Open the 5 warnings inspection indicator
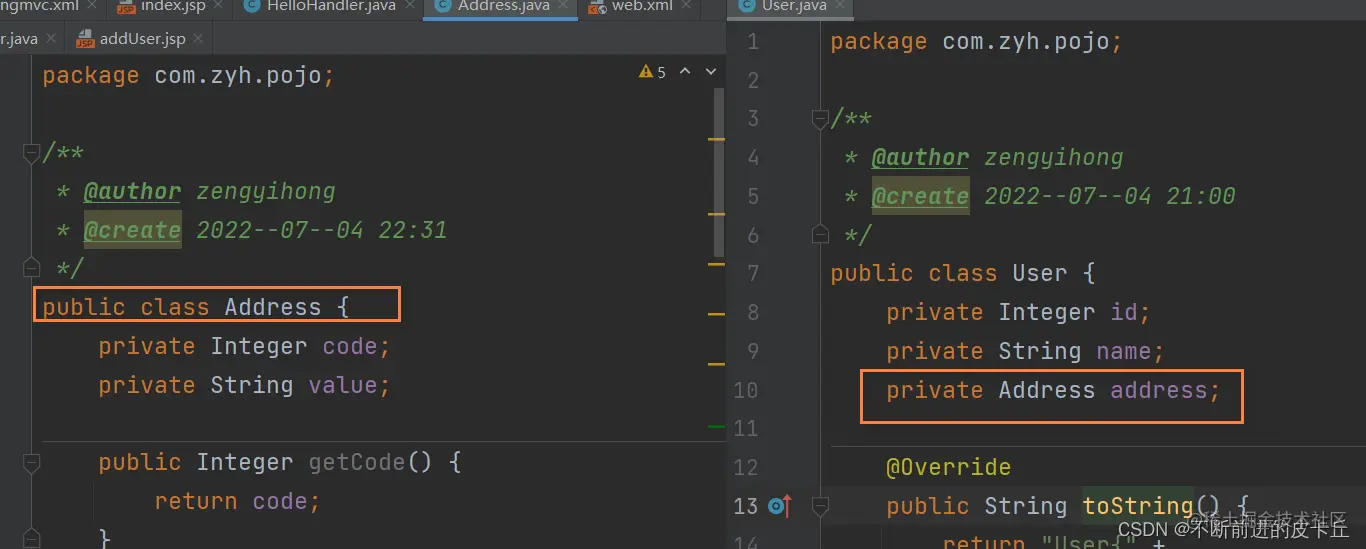The image size is (1366, 549). 652,72
